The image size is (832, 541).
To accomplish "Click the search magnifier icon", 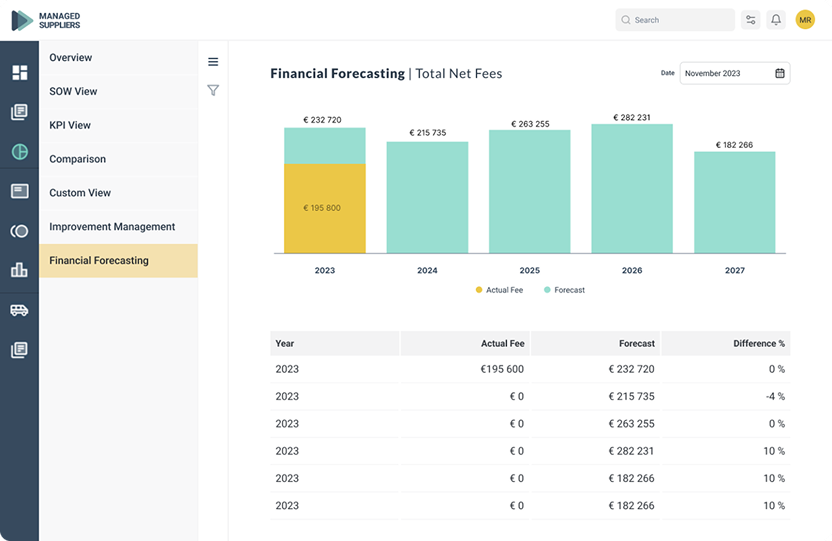I will [x=626, y=20].
